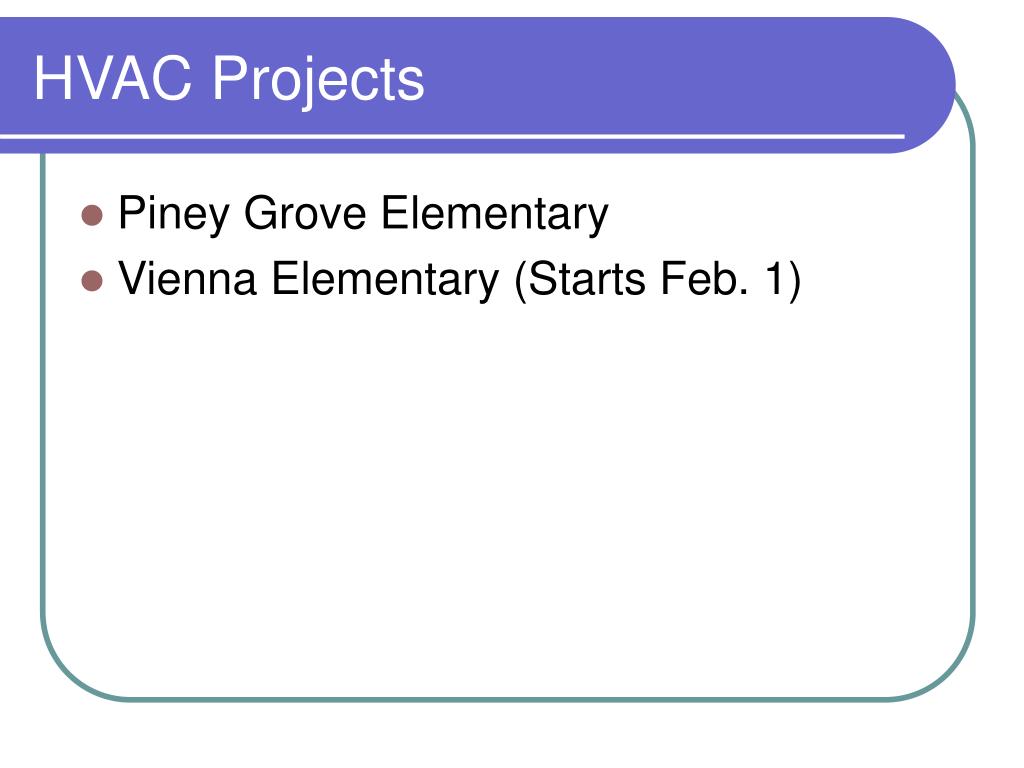Click the number 1 in Feb. 1

[775, 279]
